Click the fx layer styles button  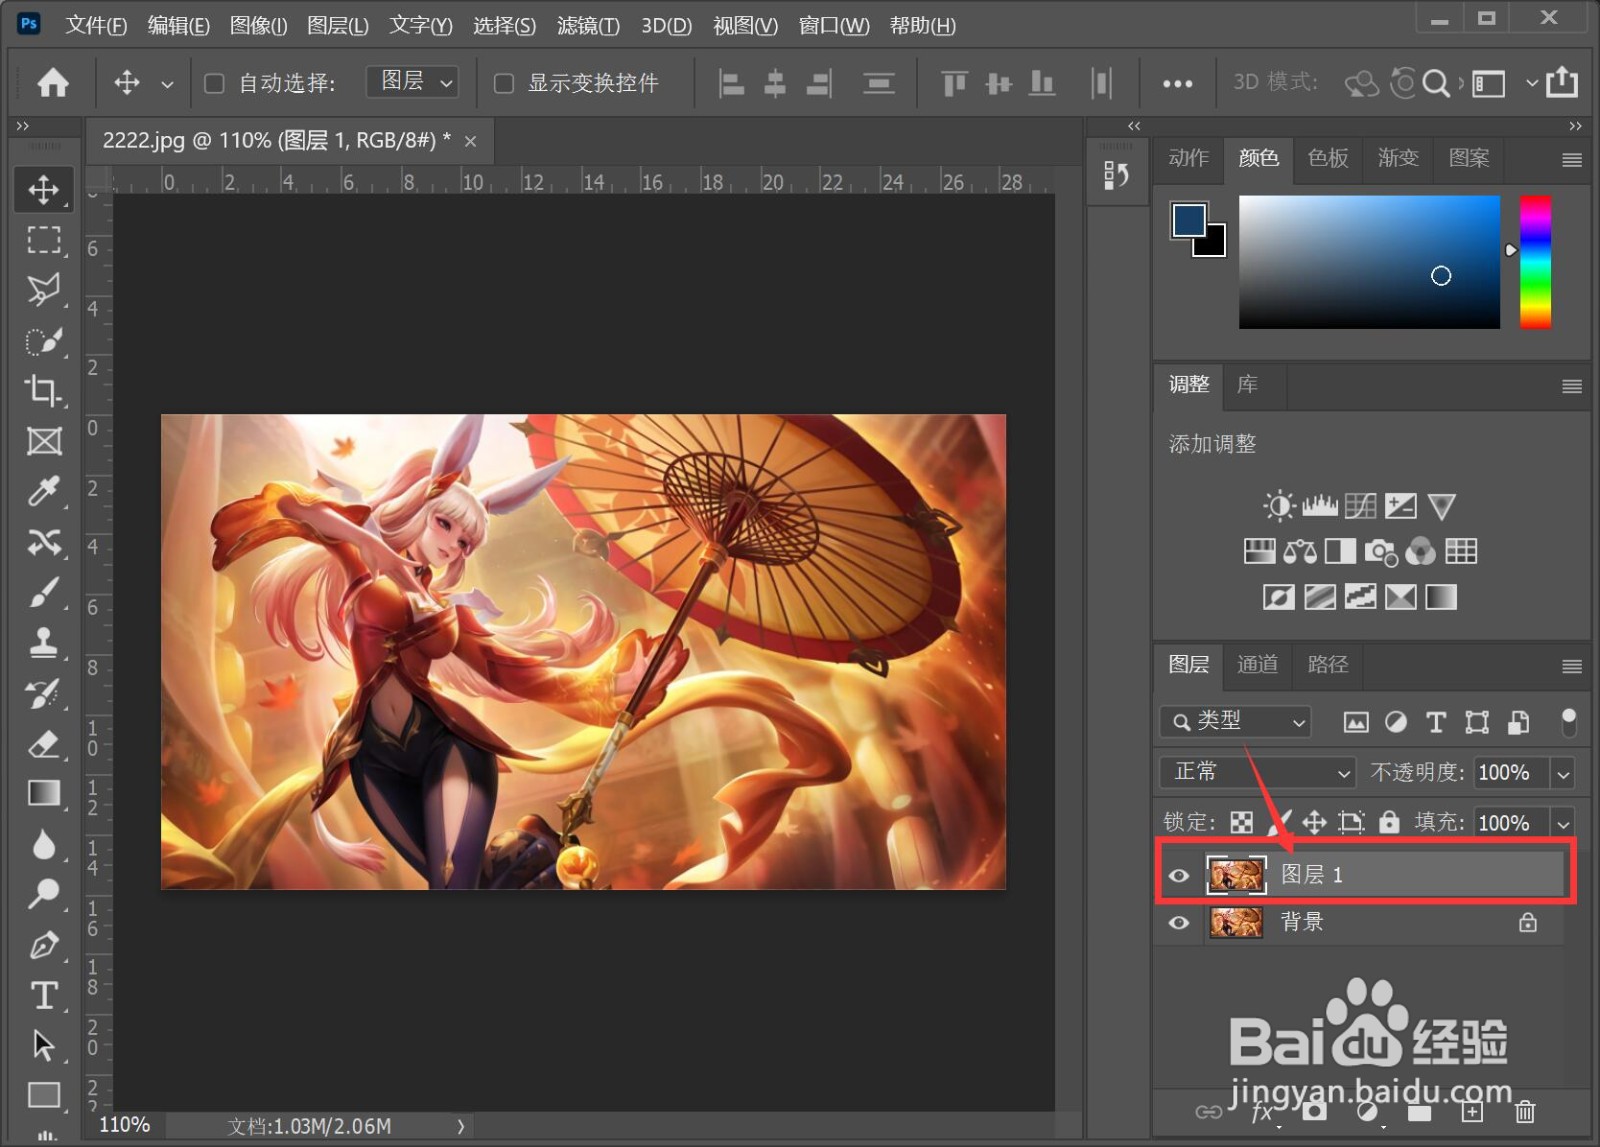coord(1262,1111)
